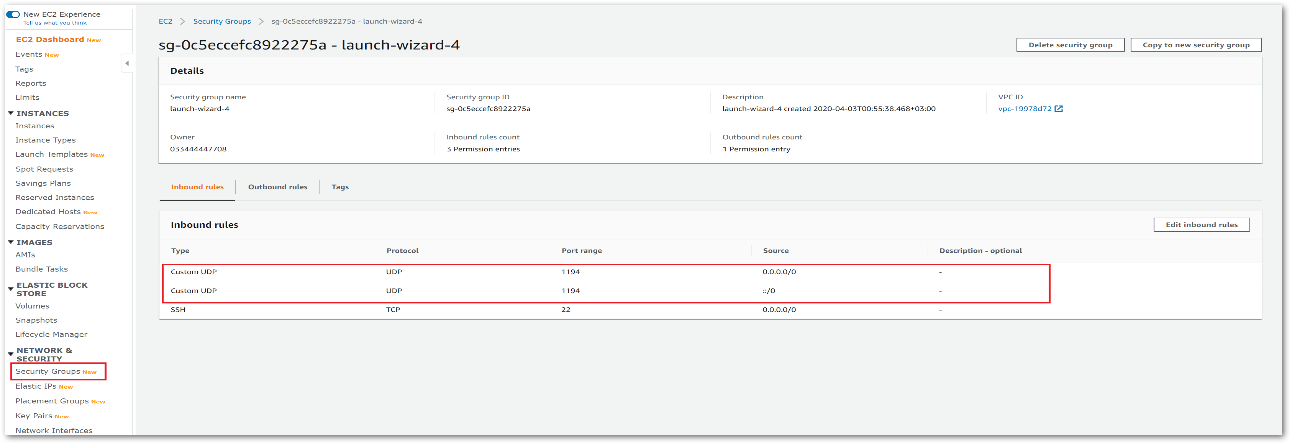Open the Tags tab
Screen dimensions: 1291x444
(340, 187)
